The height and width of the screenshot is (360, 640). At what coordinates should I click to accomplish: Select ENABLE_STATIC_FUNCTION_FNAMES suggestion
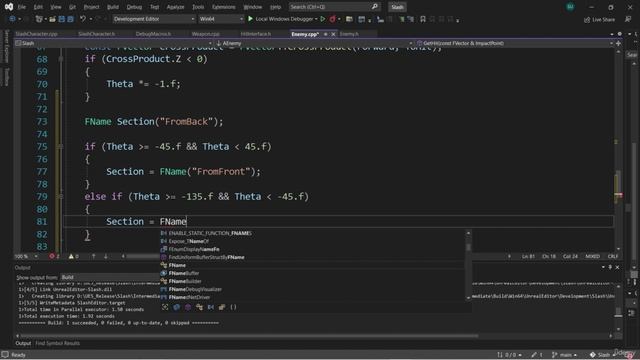click(x=210, y=233)
